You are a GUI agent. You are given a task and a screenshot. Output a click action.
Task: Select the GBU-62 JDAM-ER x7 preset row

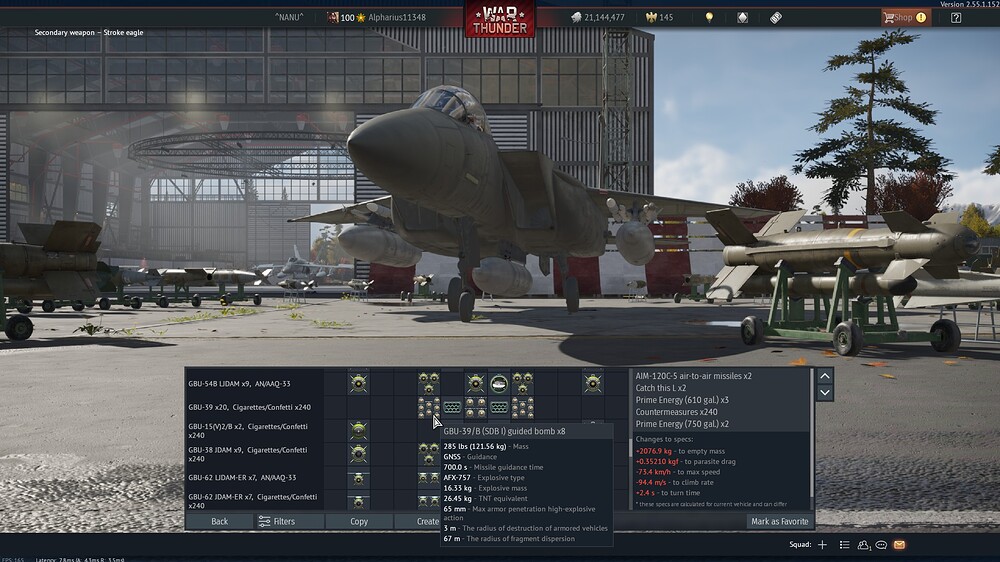(255, 501)
